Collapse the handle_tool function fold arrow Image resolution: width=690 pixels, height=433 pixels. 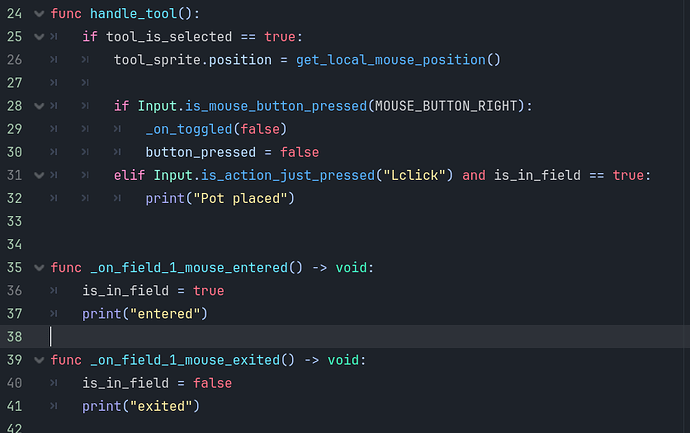click(x=39, y=14)
